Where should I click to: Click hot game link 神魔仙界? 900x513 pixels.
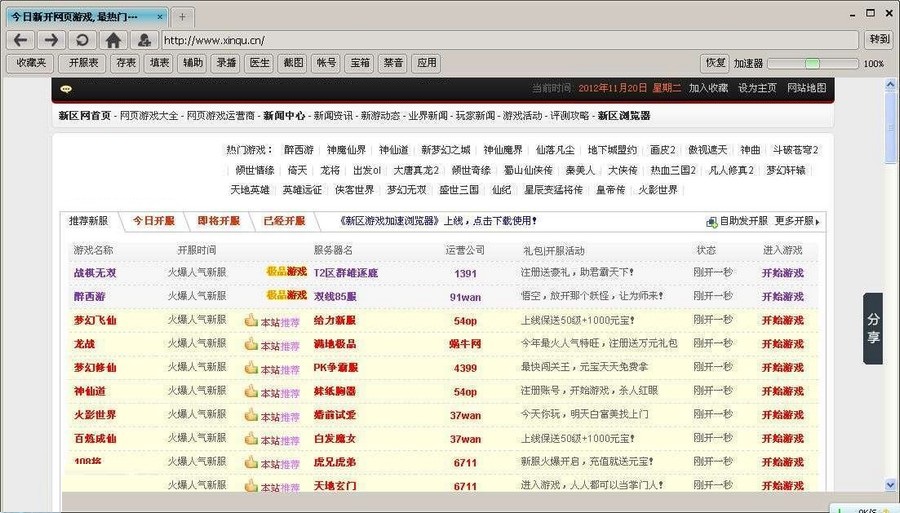346,150
